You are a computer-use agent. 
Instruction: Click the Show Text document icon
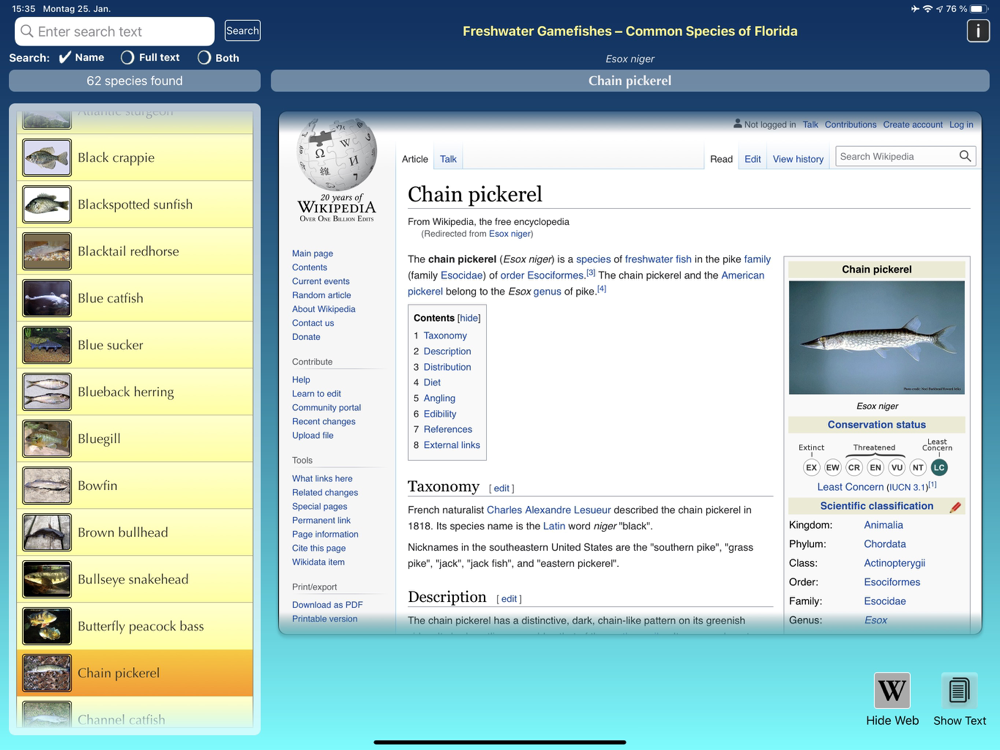click(x=959, y=690)
